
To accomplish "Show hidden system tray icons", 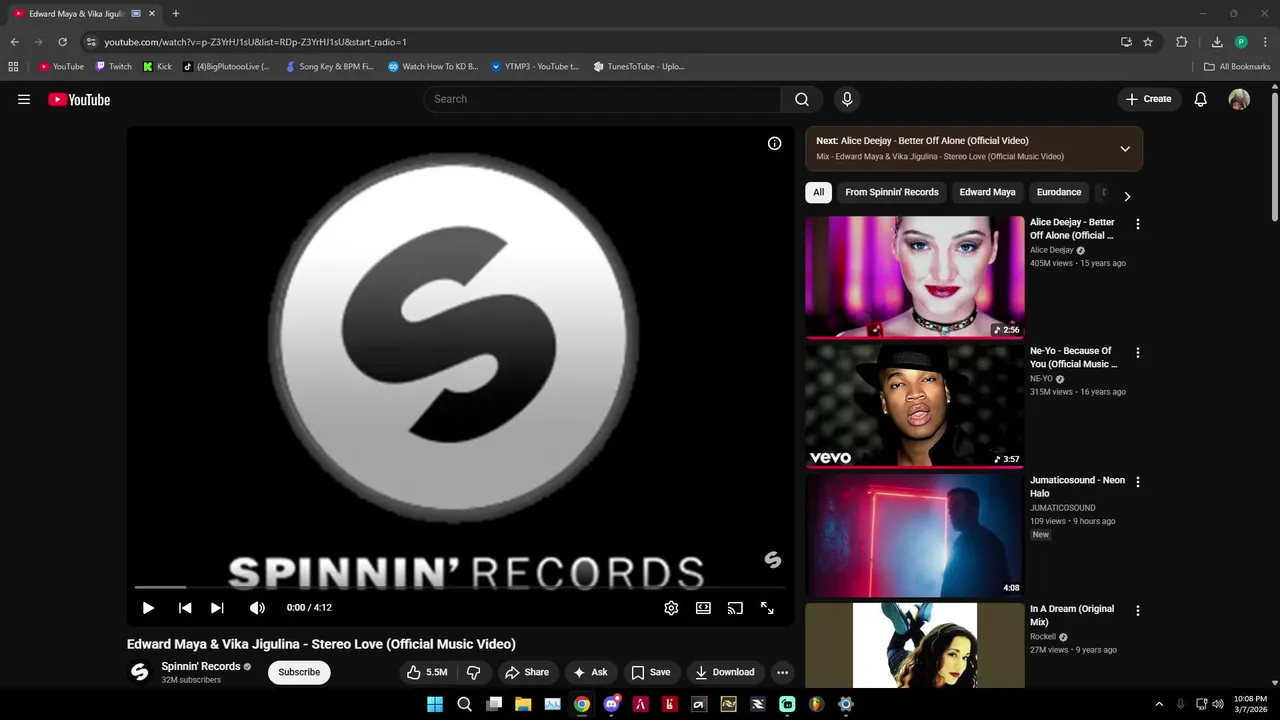I will (x=1159, y=704).
